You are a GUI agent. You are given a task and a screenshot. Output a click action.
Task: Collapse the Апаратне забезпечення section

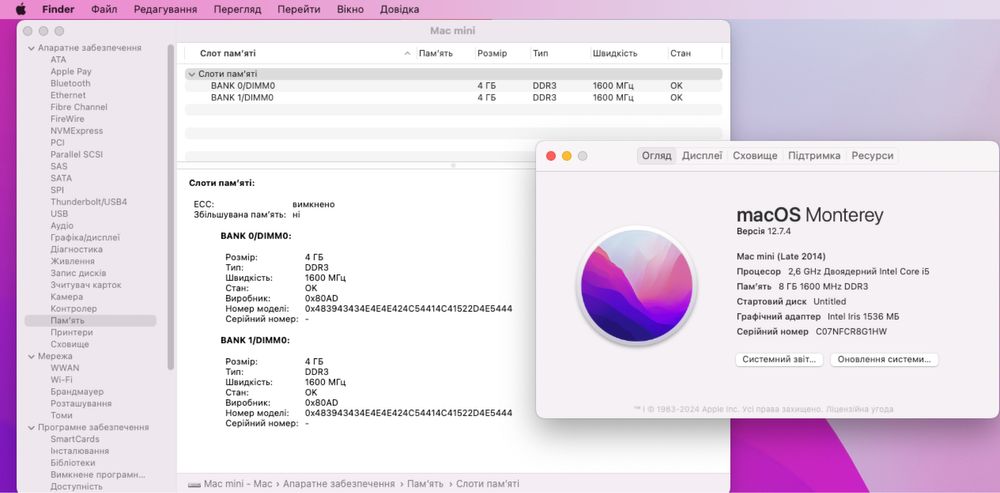31,48
